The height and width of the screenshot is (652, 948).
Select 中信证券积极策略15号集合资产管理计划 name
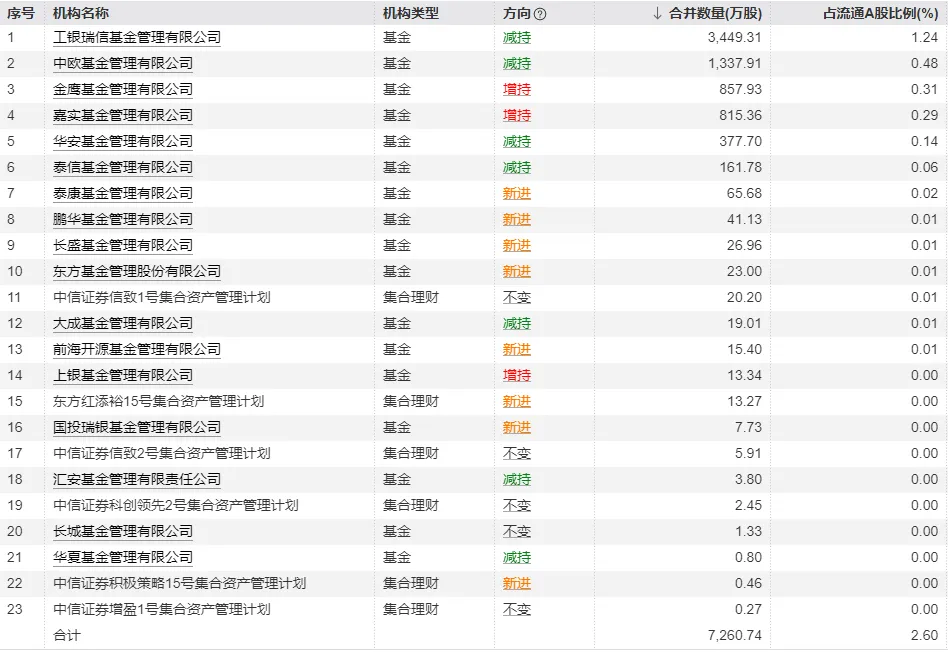[x=180, y=584]
